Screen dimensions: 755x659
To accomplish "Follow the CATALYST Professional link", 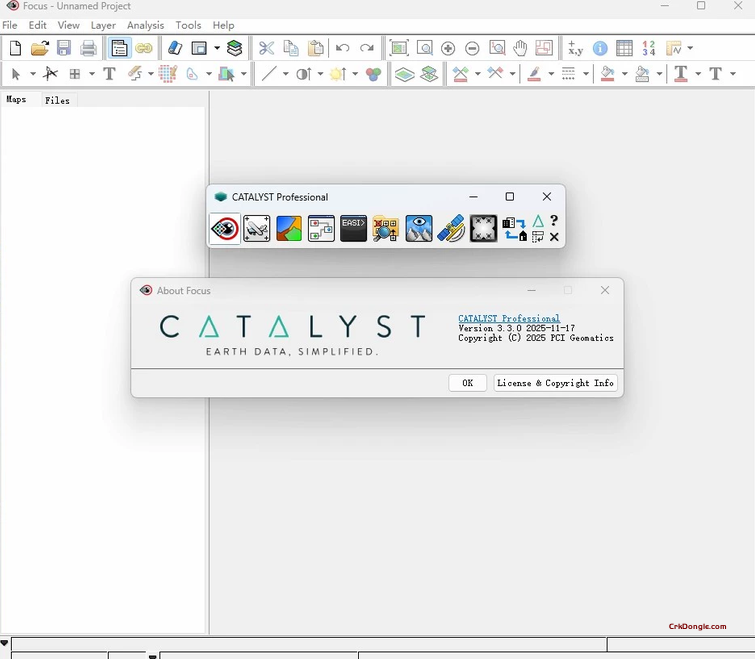I will [x=509, y=318].
